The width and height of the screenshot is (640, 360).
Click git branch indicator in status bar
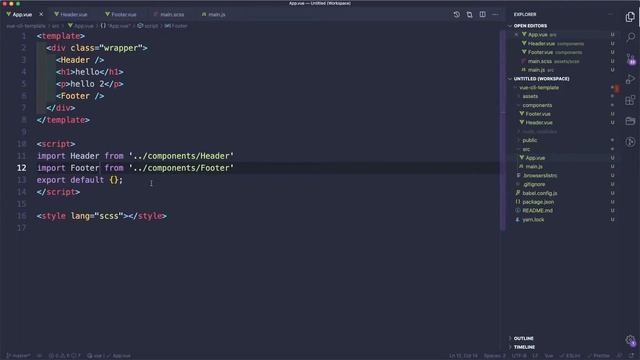point(18,356)
